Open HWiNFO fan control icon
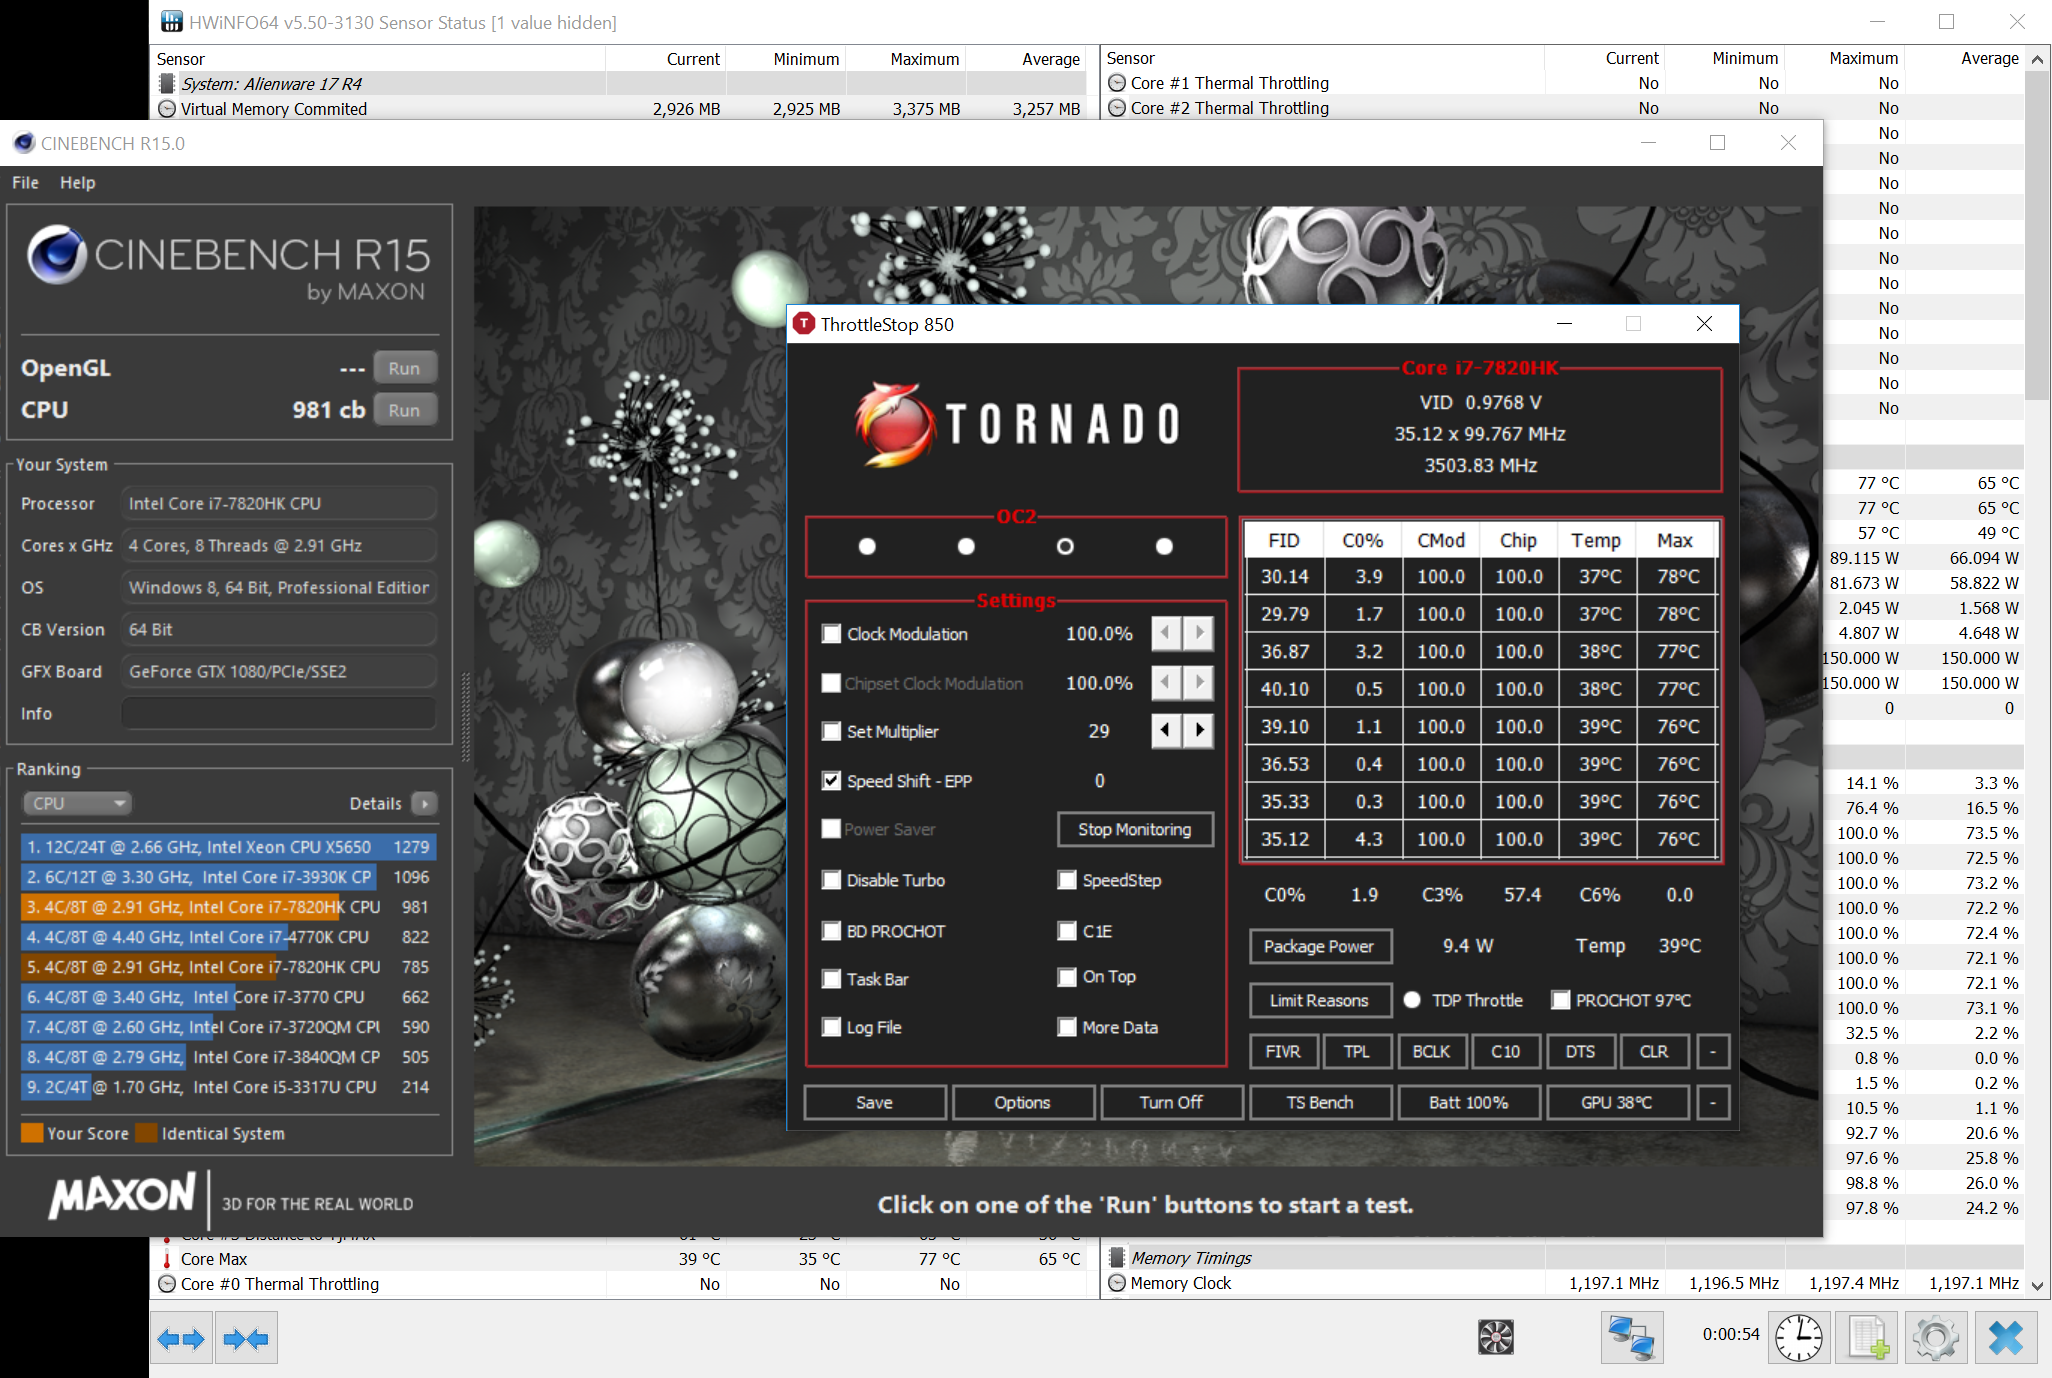Screen dimensions: 2052x1378 [1496, 1337]
